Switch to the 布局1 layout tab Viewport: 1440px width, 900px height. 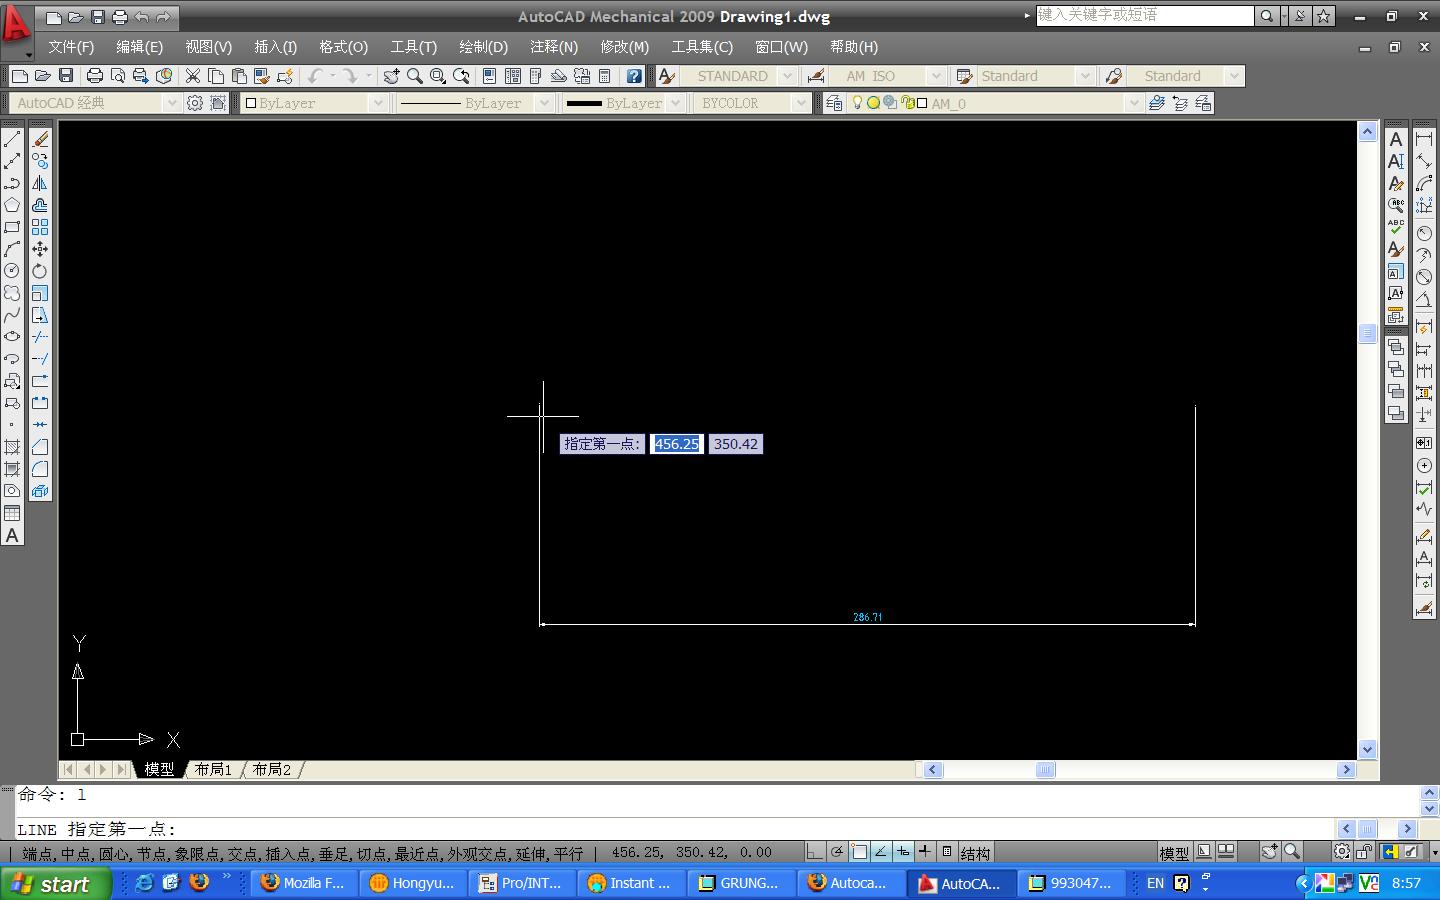pos(213,769)
